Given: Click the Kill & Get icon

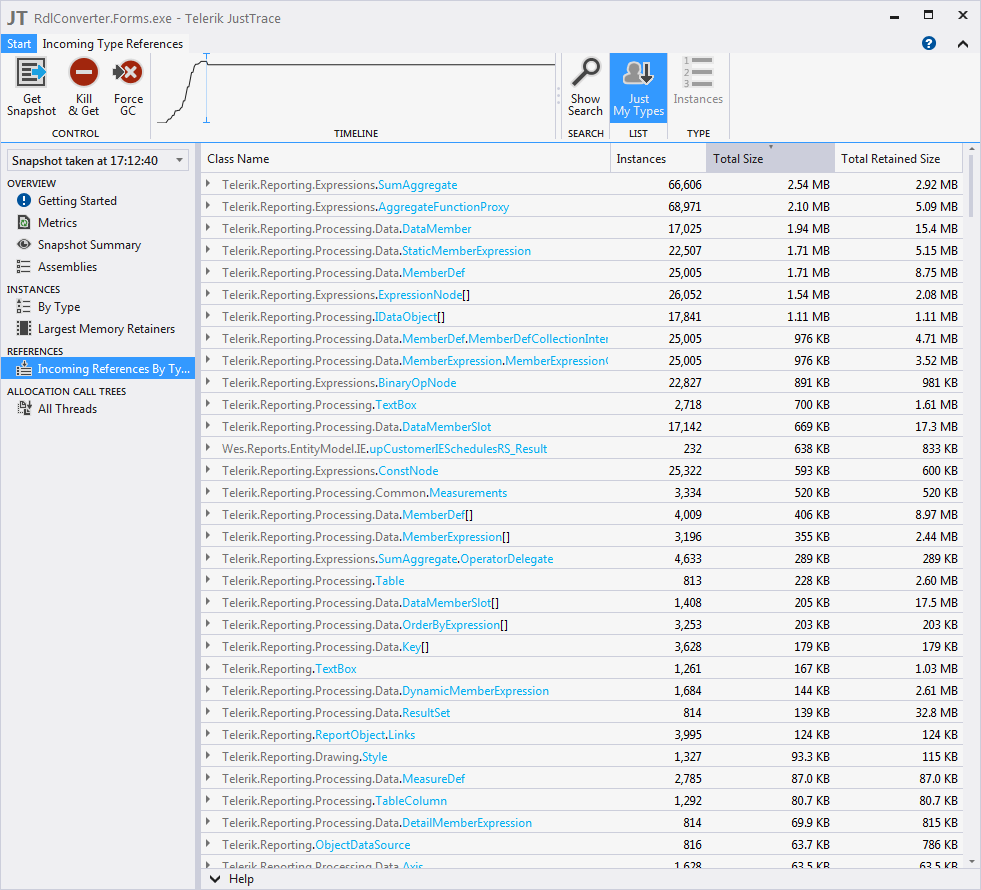Looking at the screenshot, I should 84,73.
